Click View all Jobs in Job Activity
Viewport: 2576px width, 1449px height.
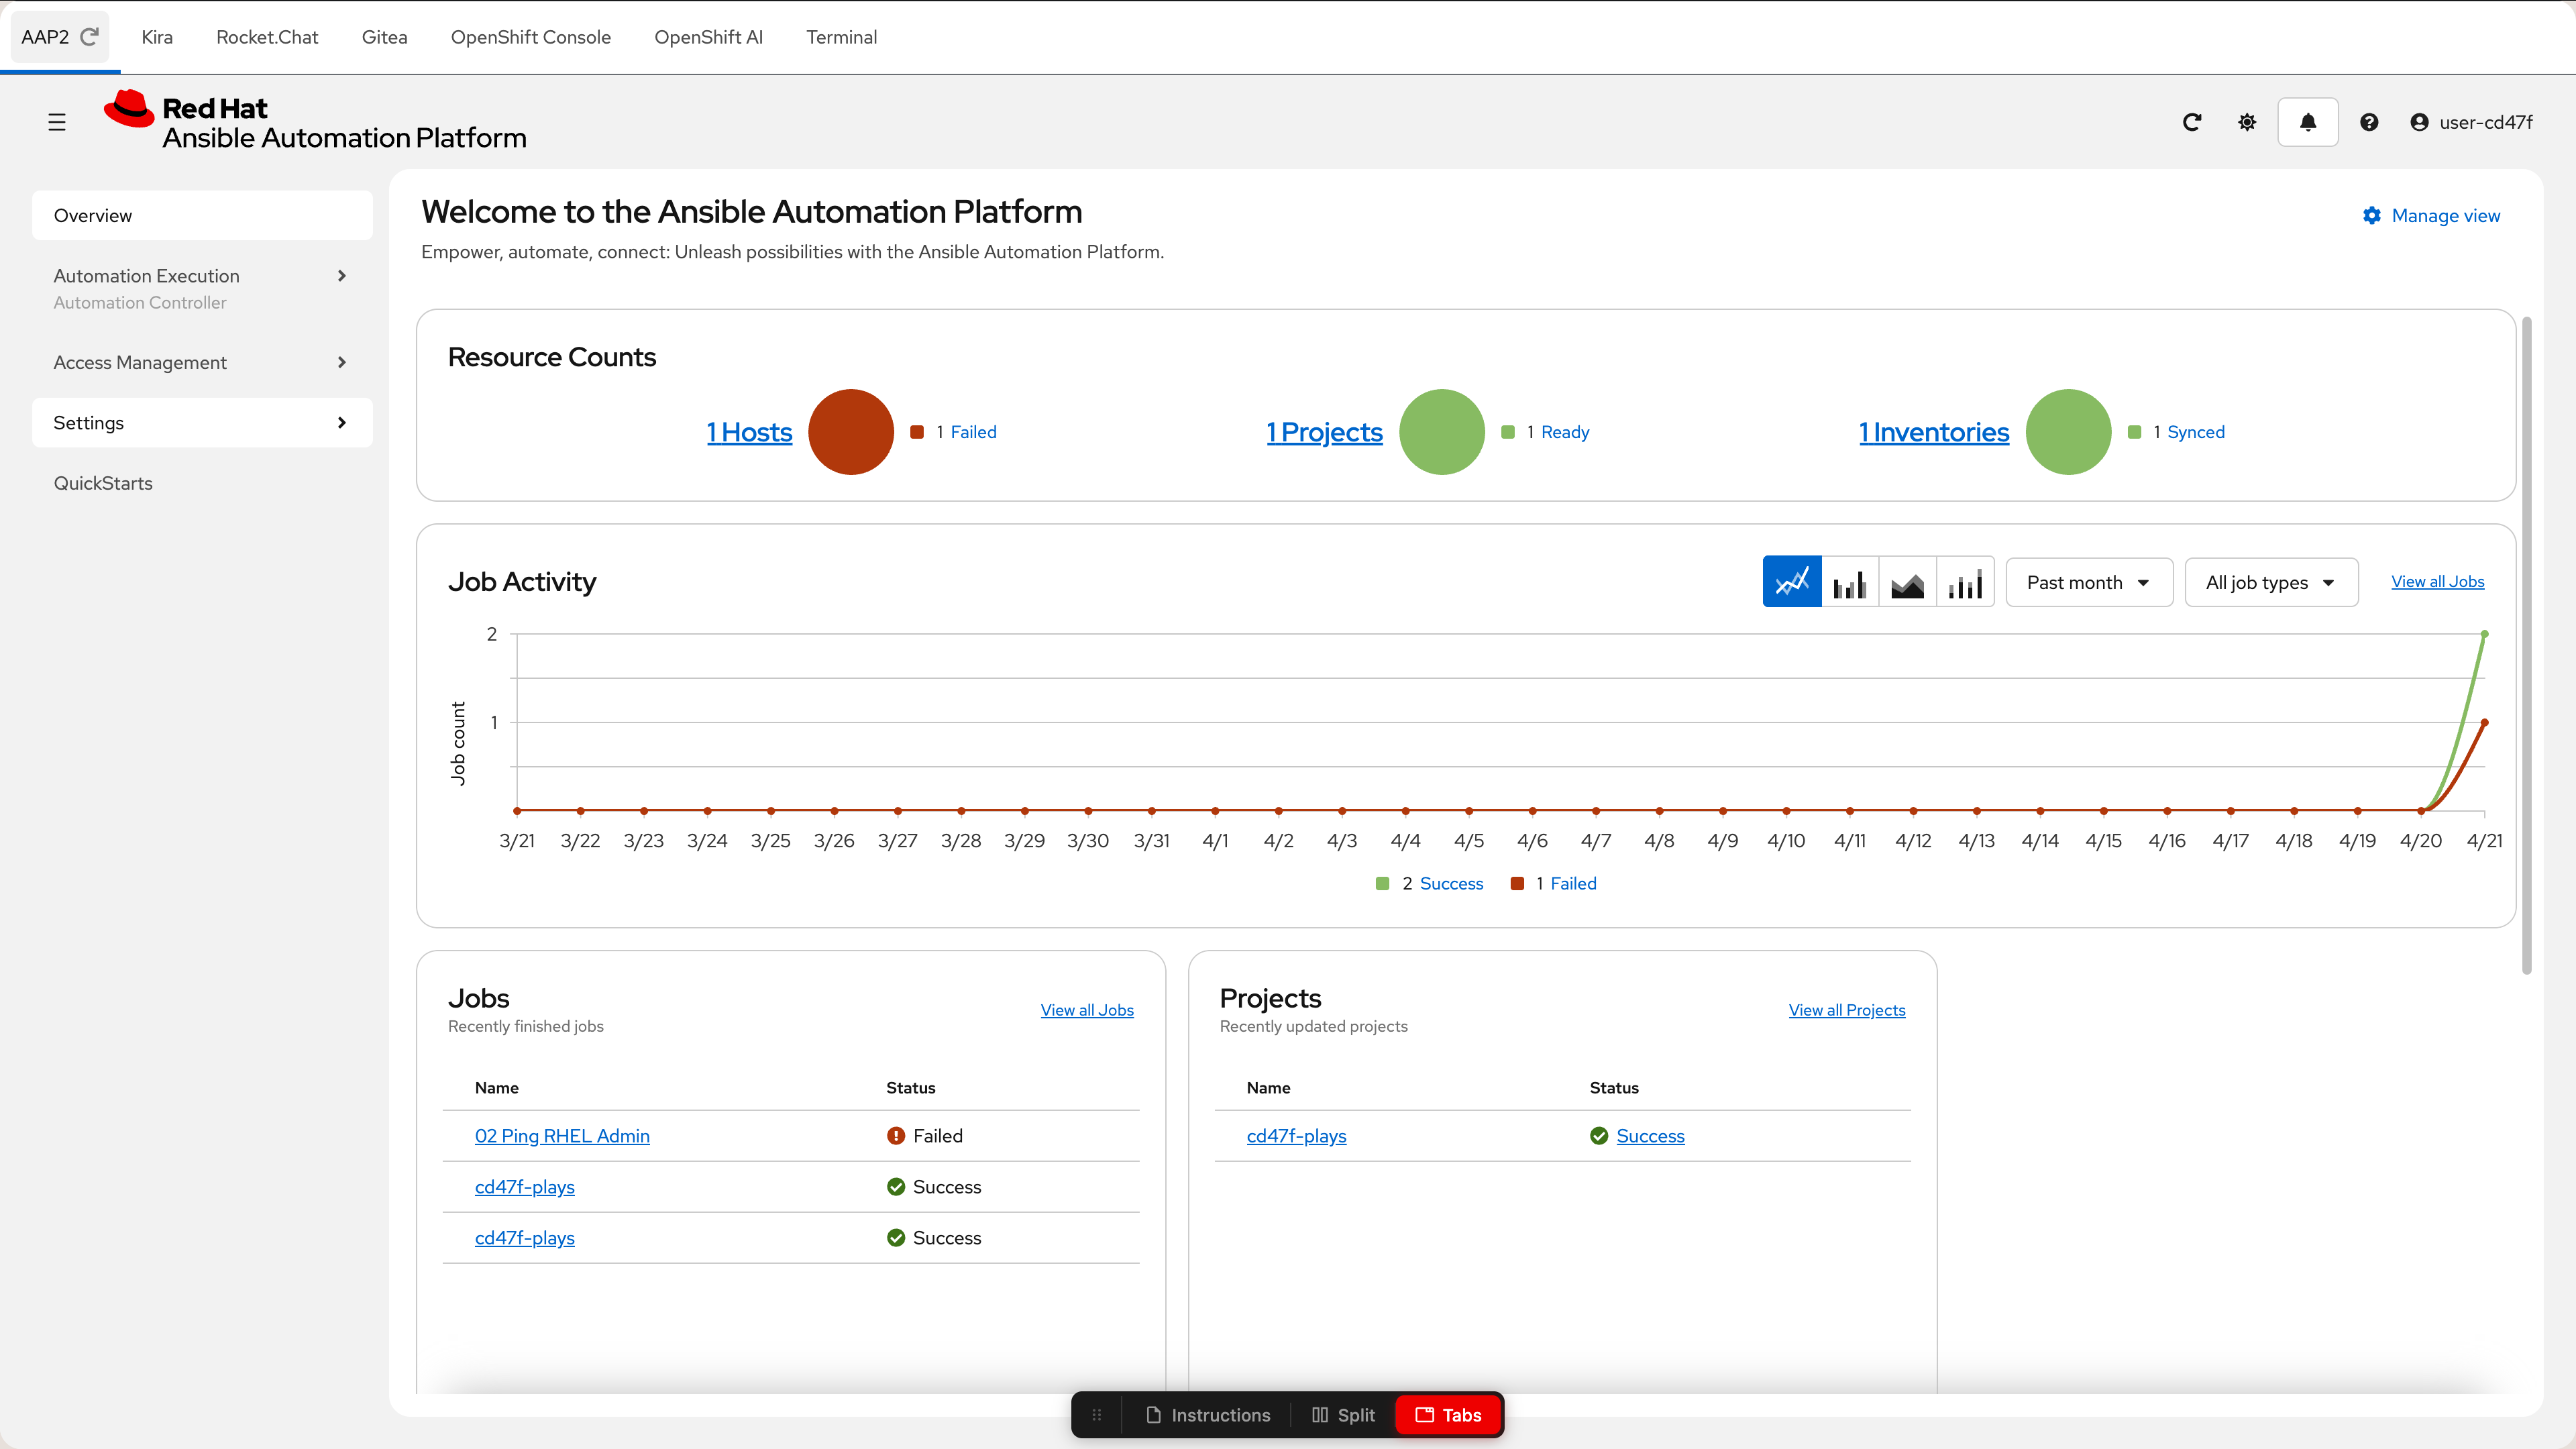click(x=2437, y=582)
